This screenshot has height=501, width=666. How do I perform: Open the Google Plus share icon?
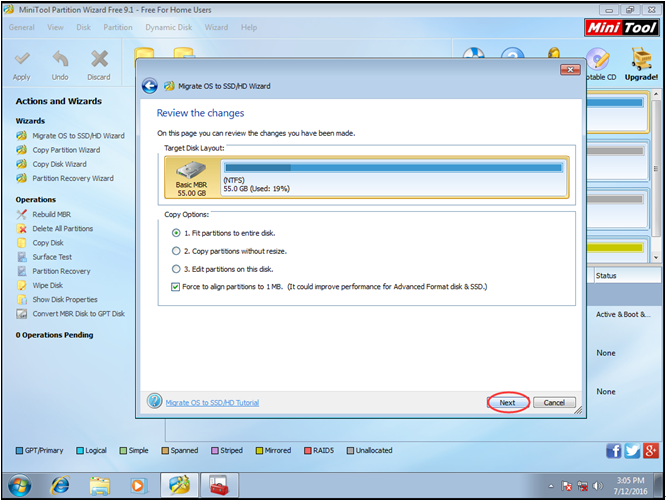click(651, 450)
